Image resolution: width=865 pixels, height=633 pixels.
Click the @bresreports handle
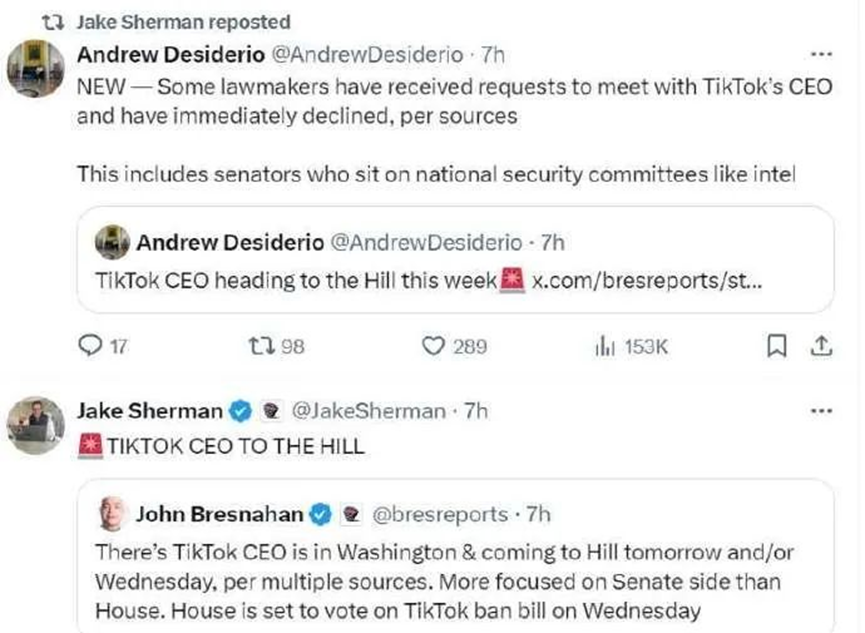pos(440,515)
